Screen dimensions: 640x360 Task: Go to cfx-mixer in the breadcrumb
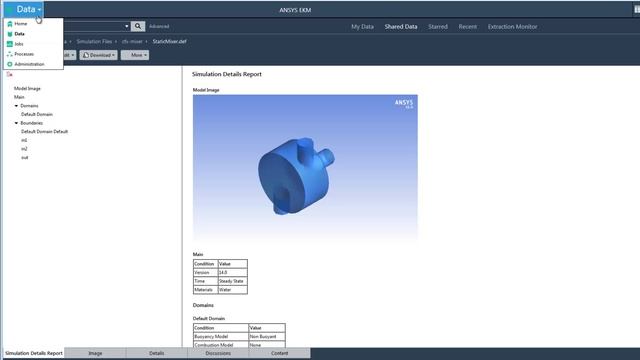(132, 41)
